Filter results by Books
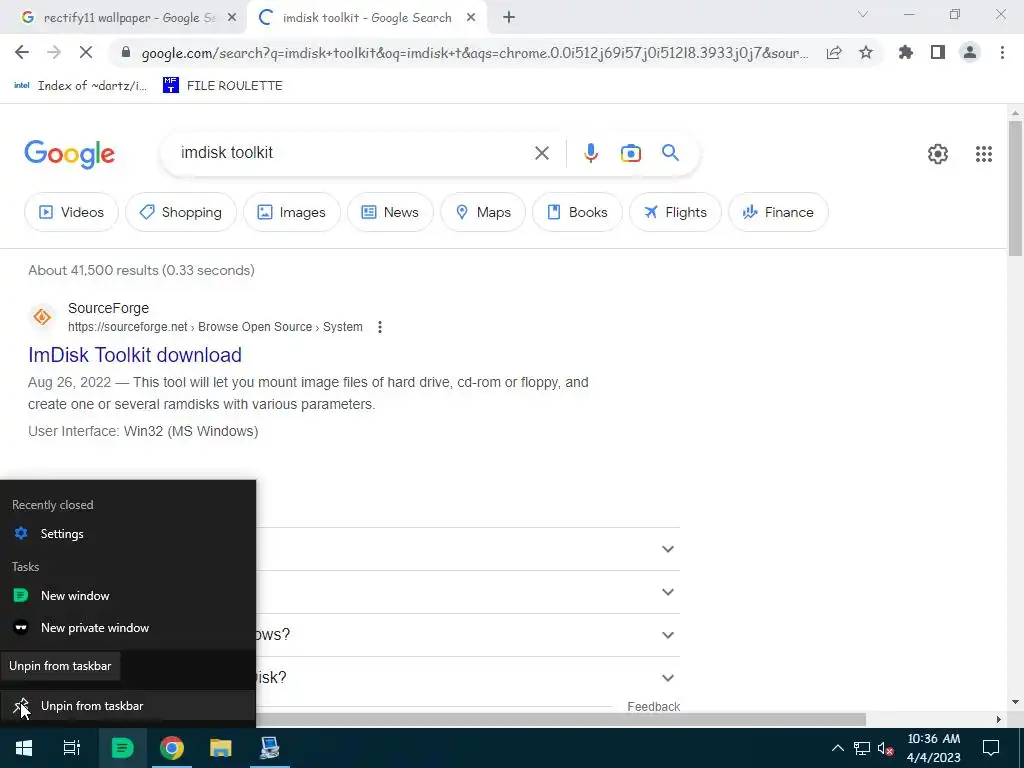 click(x=577, y=212)
